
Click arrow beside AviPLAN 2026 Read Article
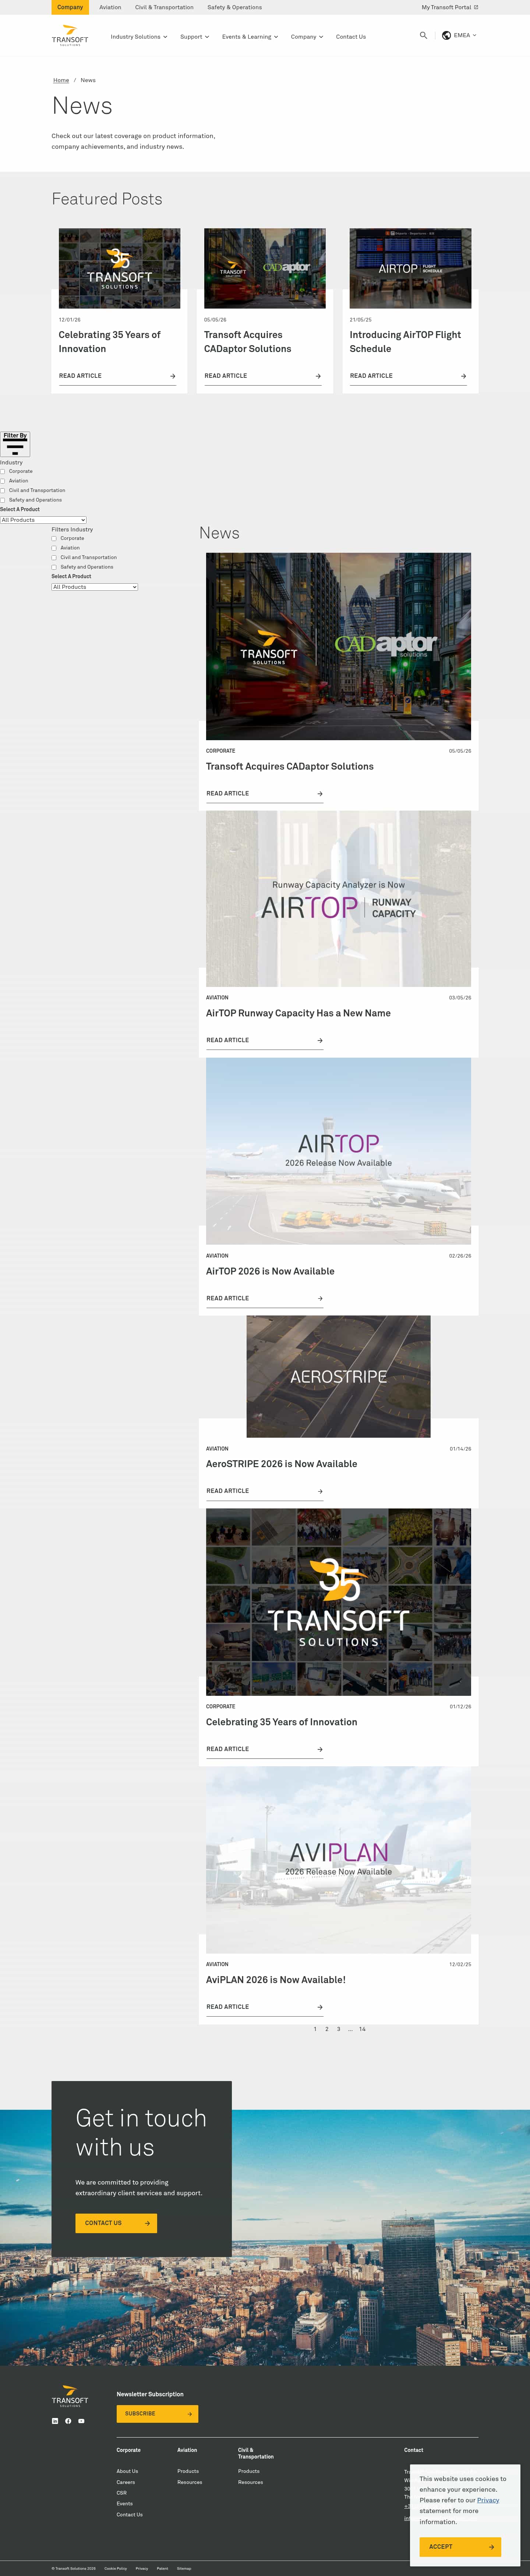point(320,2007)
